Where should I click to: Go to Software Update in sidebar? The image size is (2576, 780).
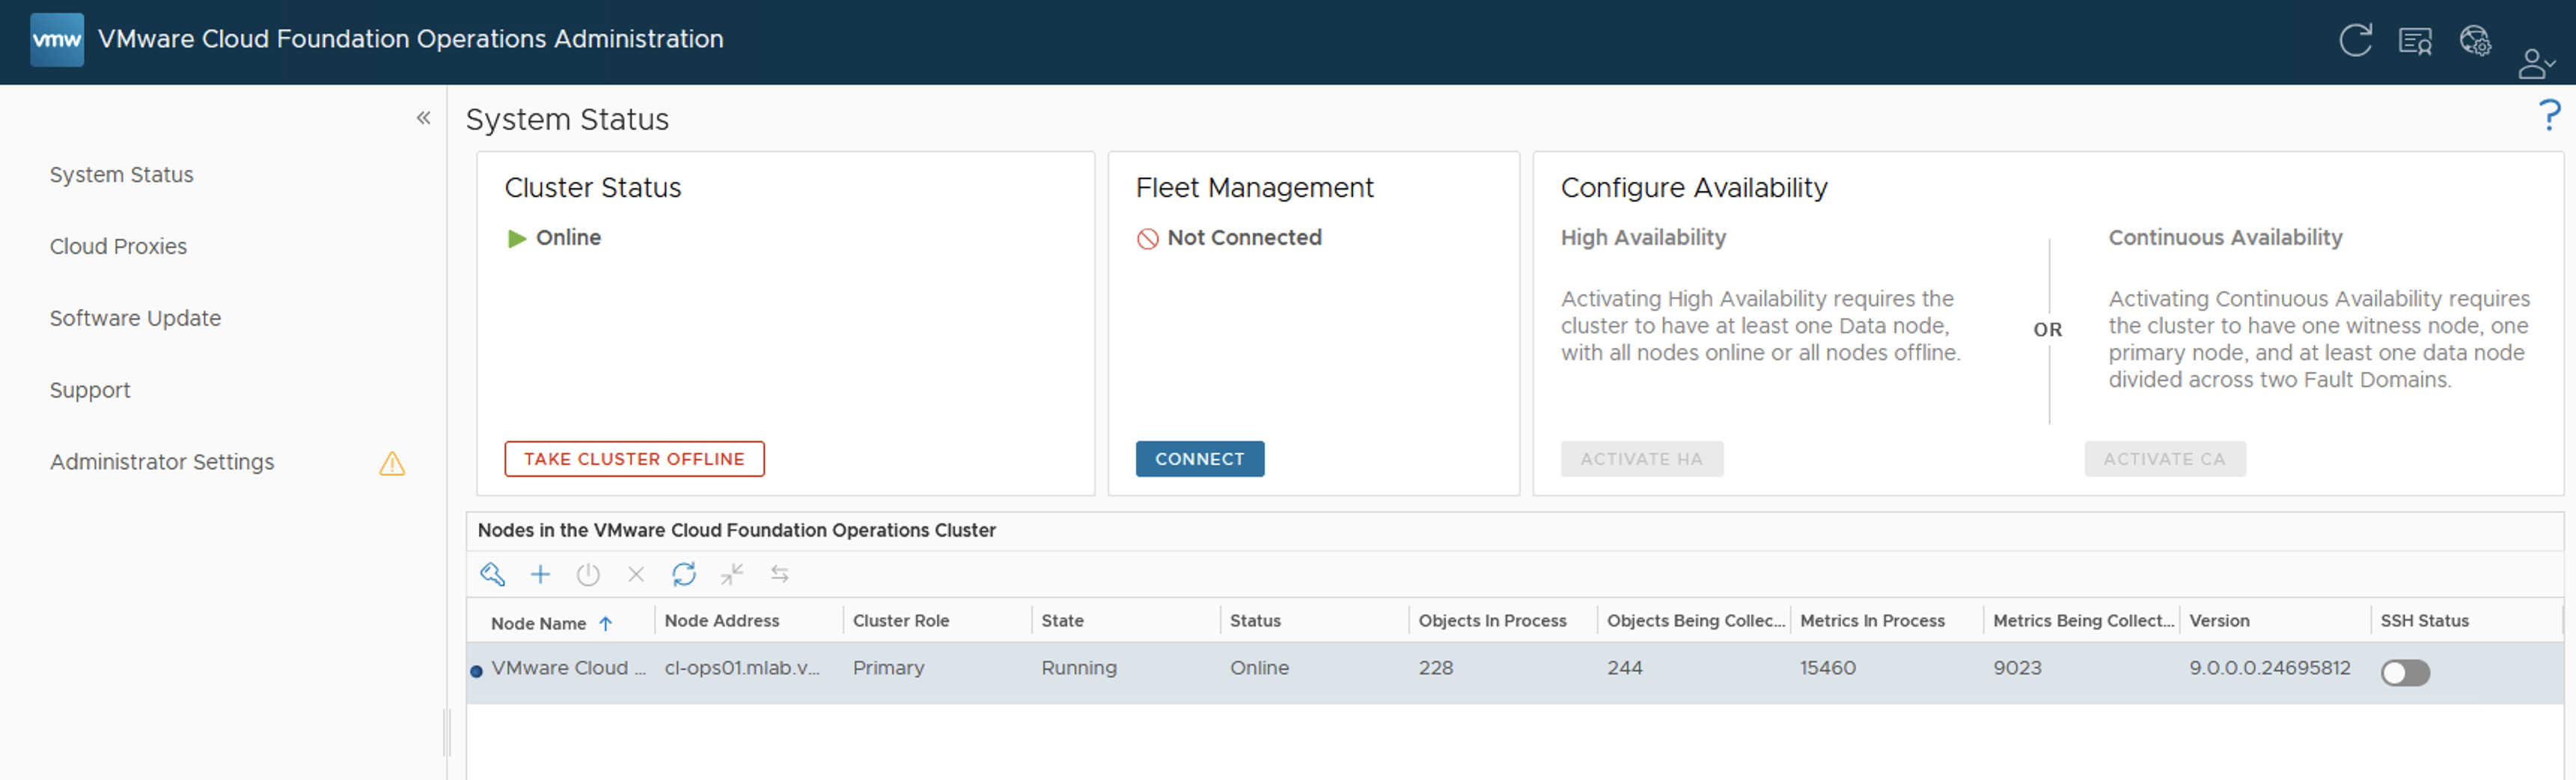(x=135, y=318)
